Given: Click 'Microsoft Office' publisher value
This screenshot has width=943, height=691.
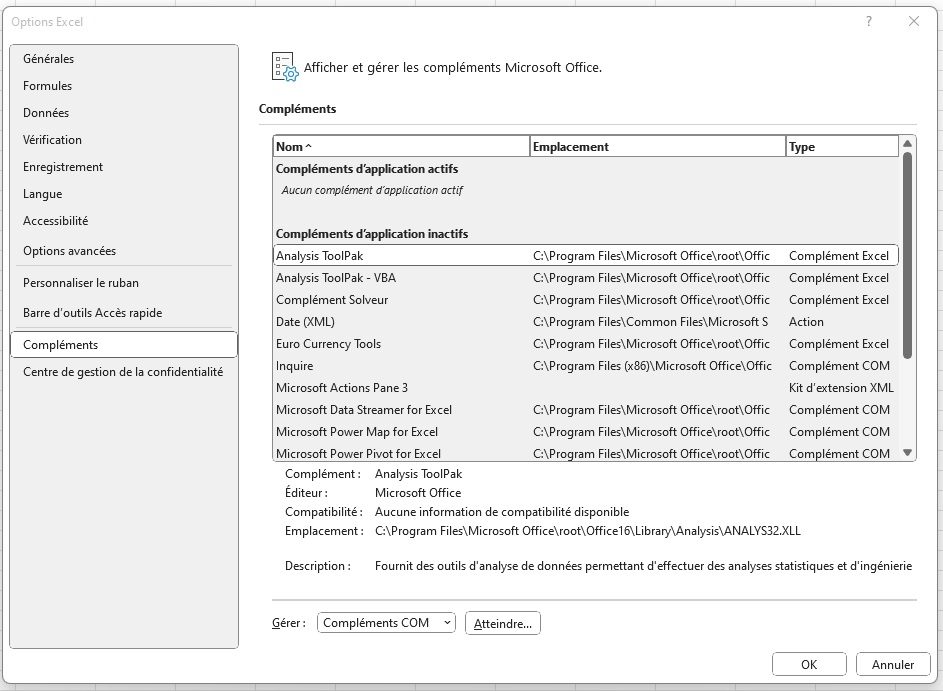Looking at the screenshot, I should pos(418,493).
